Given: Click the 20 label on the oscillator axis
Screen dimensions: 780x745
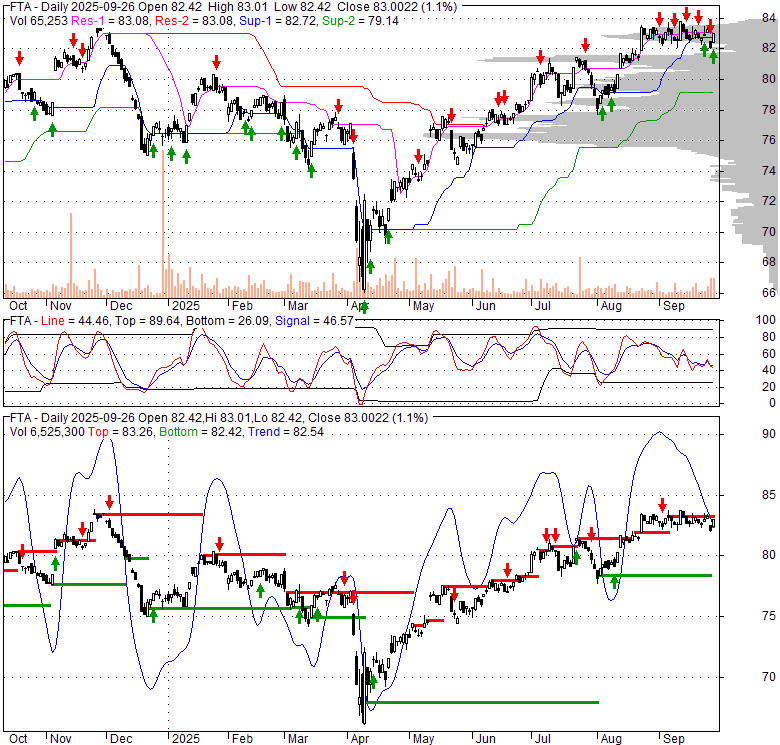Looking at the screenshot, I should (769, 387).
